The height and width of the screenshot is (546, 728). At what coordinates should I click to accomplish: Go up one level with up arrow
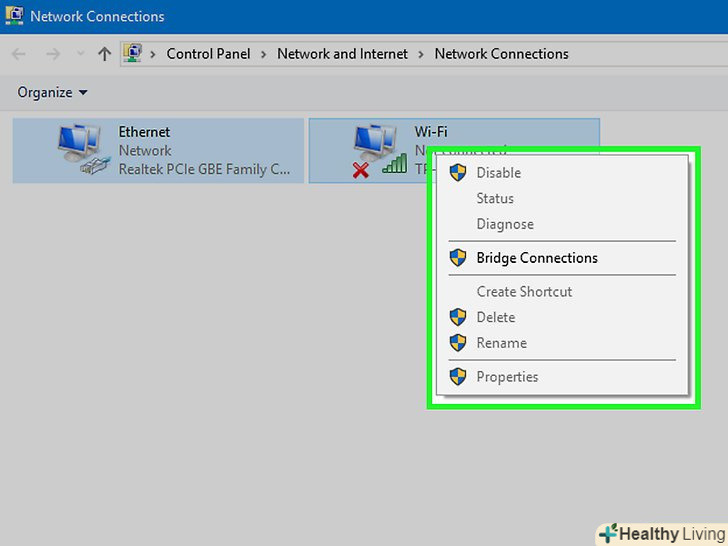104,54
